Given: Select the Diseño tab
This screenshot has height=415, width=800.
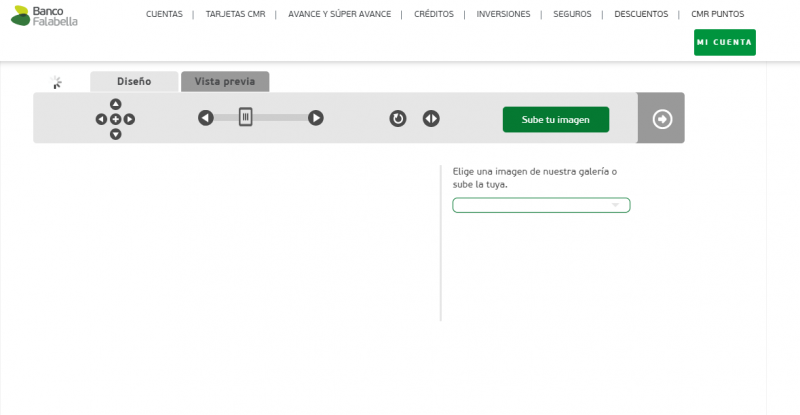Looking at the screenshot, I should 134,82.
